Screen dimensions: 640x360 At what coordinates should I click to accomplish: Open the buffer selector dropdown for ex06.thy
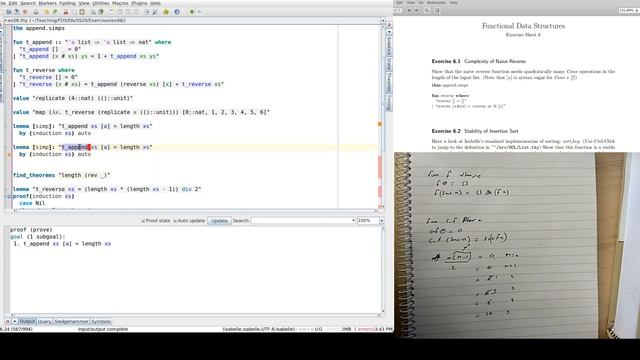pyautogui.click(x=382, y=20)
